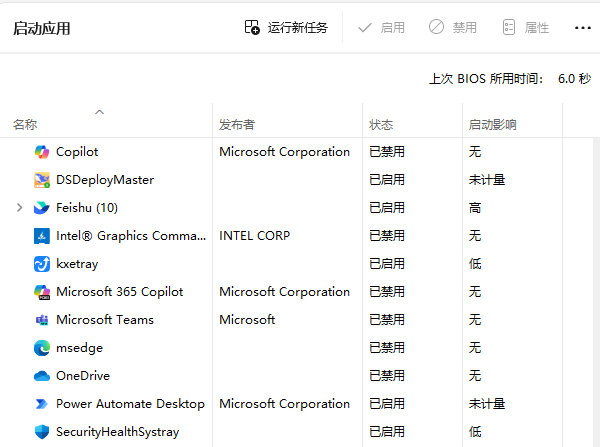Click the 启用 button in toolbar
Screen dimensions: 600x447
[x=382, y=28]
